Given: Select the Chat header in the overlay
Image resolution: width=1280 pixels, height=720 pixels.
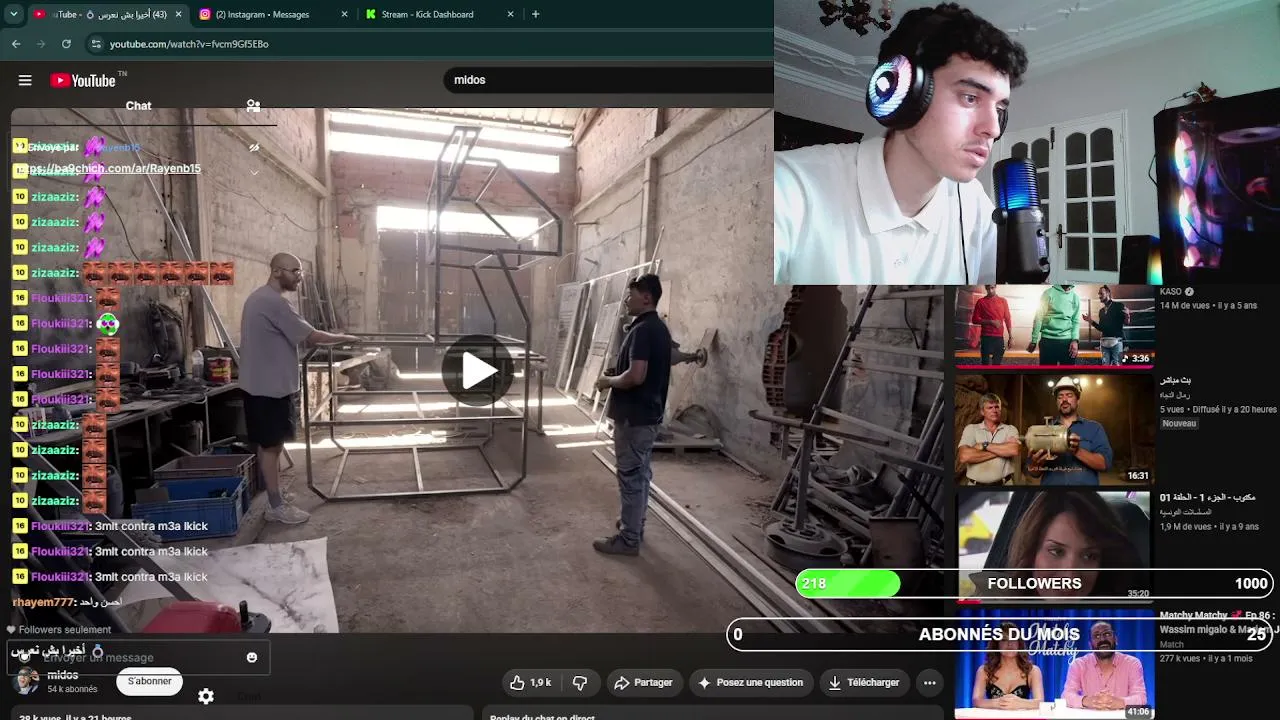Looking at the screenshot, I should (139, 105).
